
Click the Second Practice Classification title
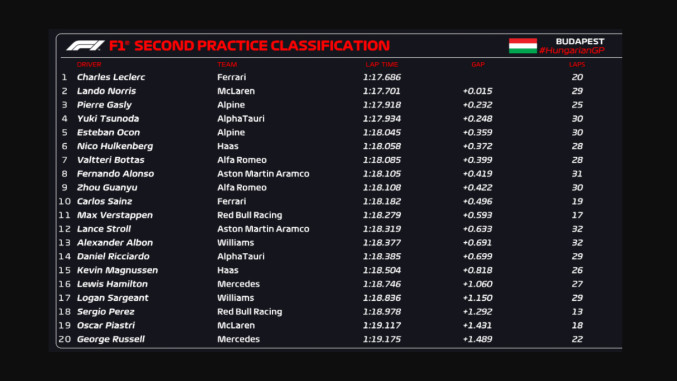coord(249,46)
